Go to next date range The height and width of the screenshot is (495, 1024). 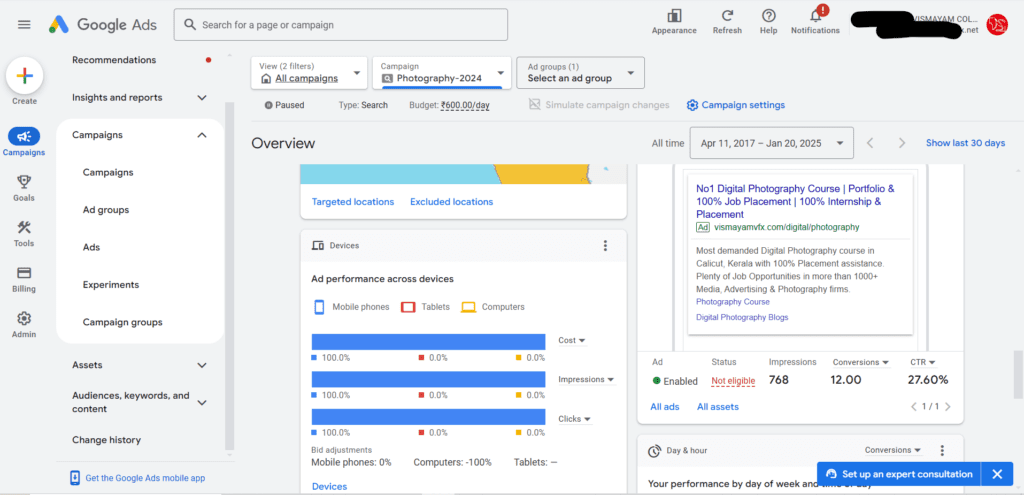click(902, 143)
